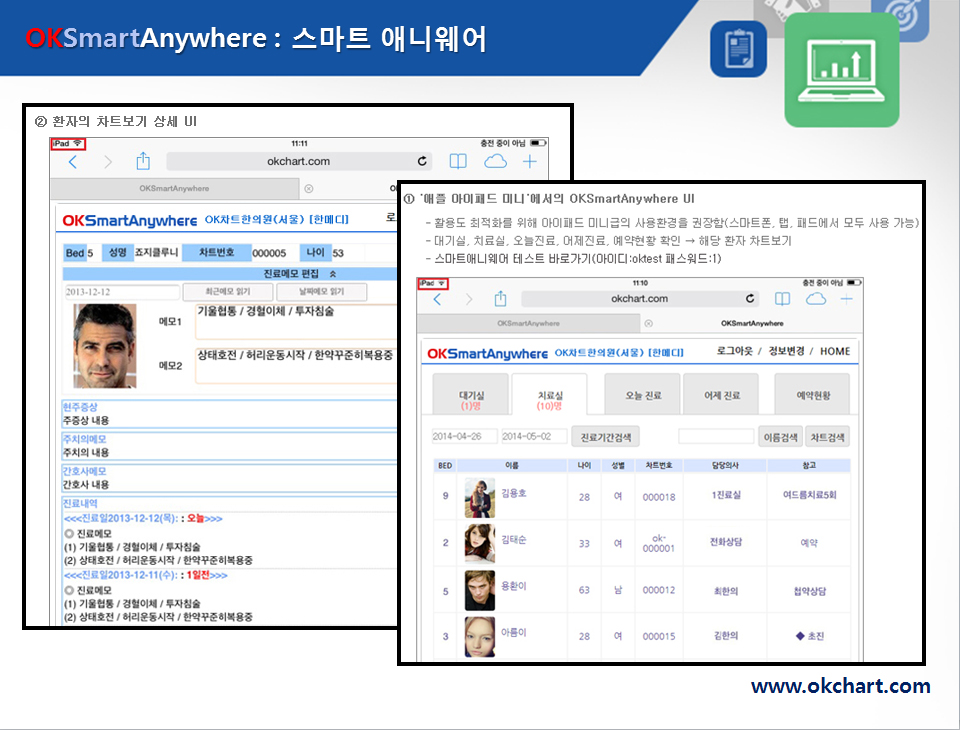Open iCloud tabs icon in the patient list Safari window
This screenshot has width=960, height=730.
pos(816,299)
